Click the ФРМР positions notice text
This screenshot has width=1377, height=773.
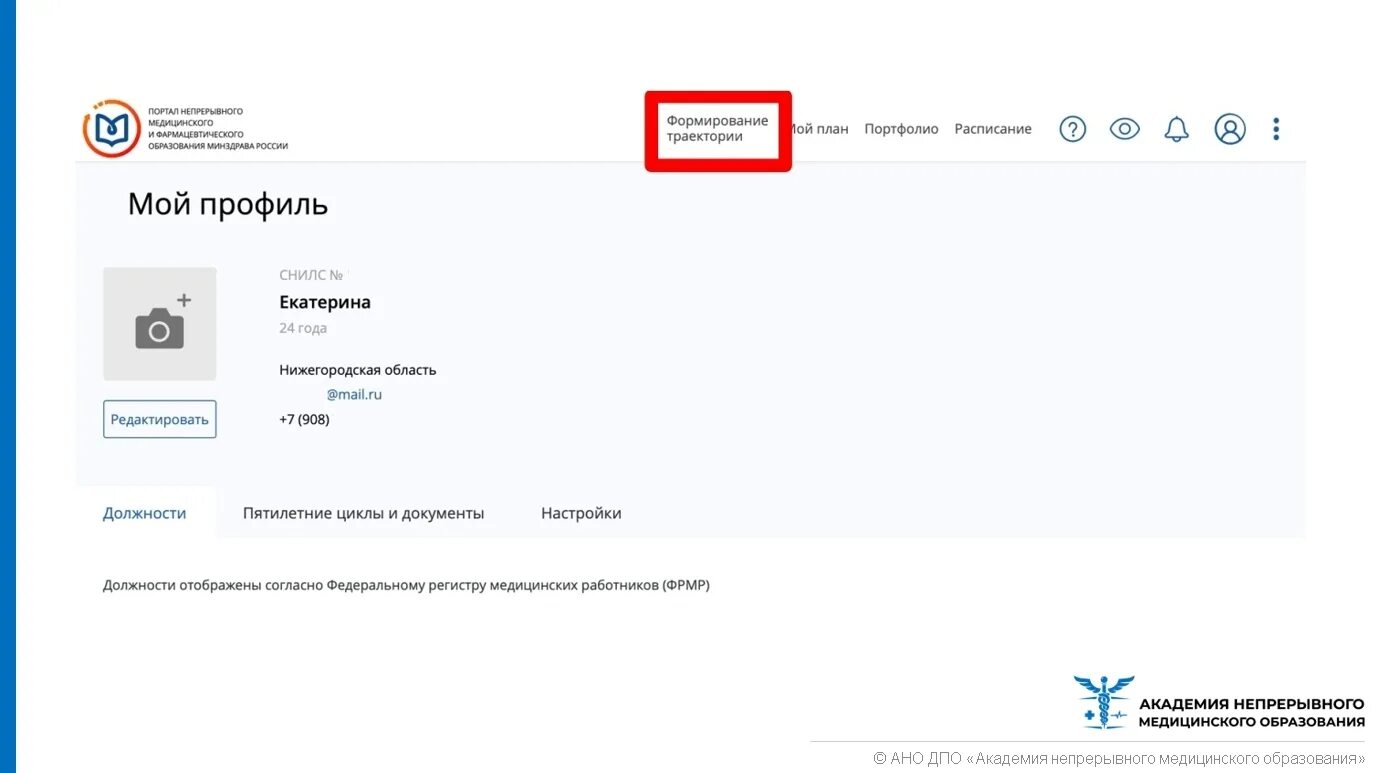pyautogui.click(x=406, y=585)
